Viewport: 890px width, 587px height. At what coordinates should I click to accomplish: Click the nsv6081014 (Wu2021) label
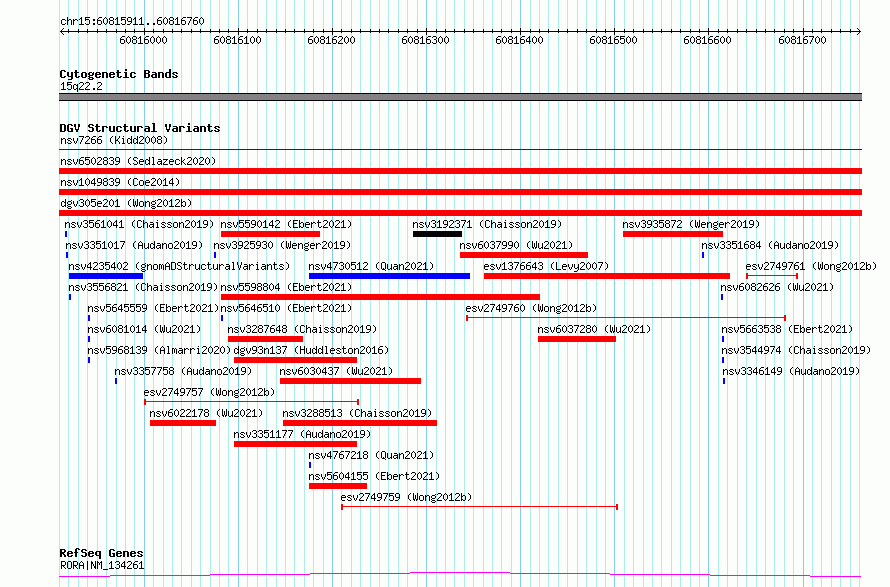[x=144, y=329]
